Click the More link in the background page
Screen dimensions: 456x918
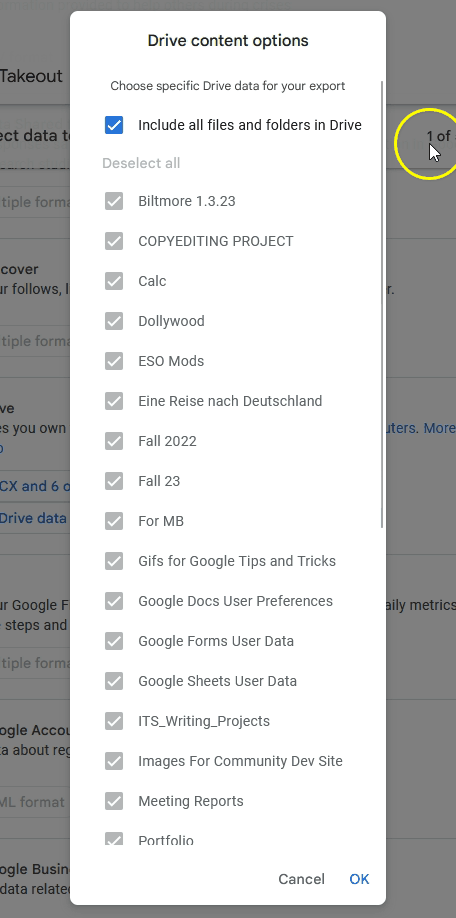[x=440, y=428]
